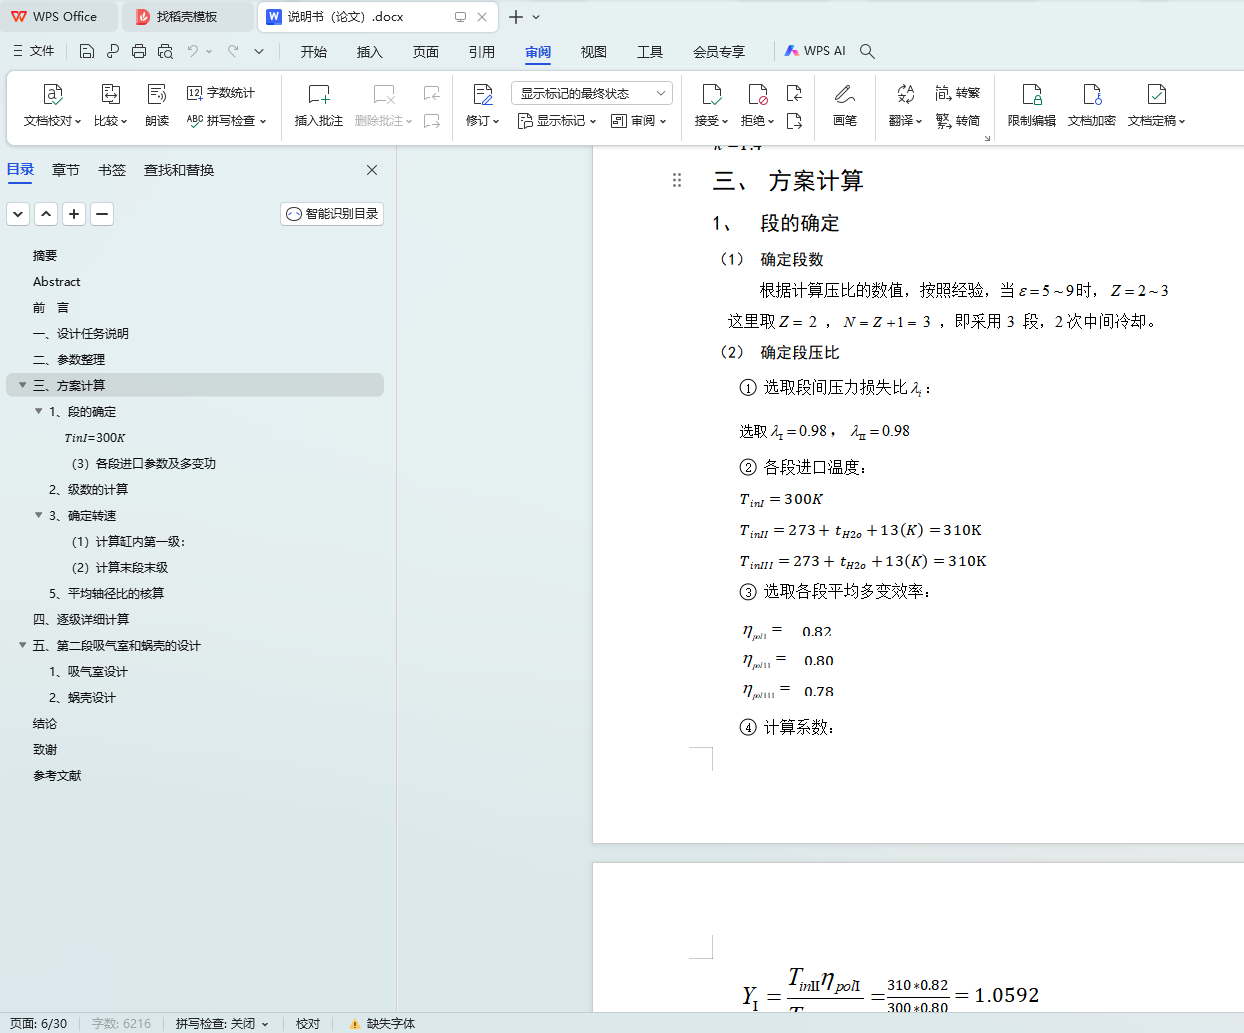Click the Print Preview icon

(165, 51)
